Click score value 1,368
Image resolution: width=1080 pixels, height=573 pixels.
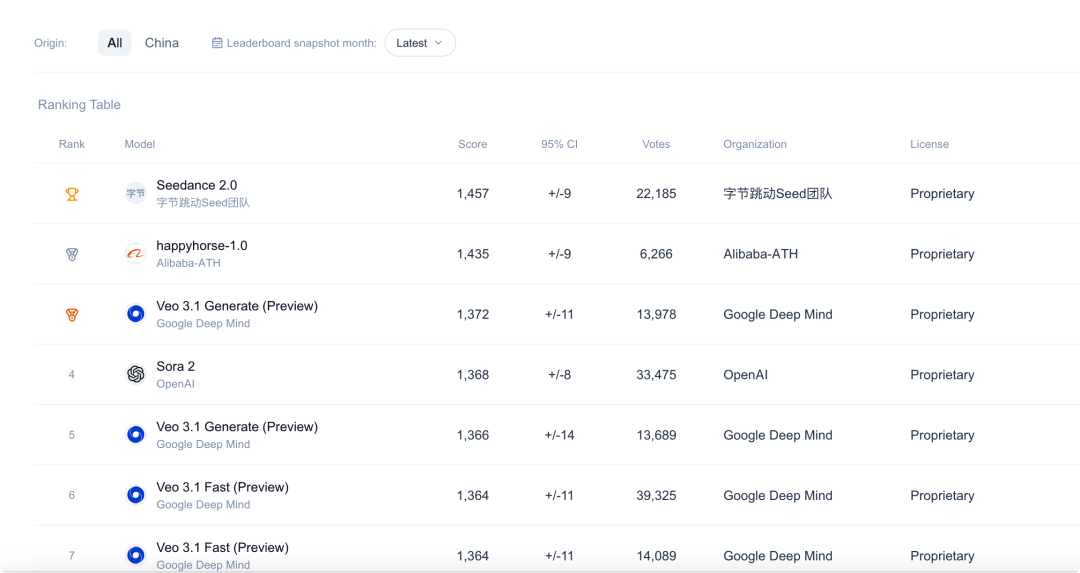(472, 375)
